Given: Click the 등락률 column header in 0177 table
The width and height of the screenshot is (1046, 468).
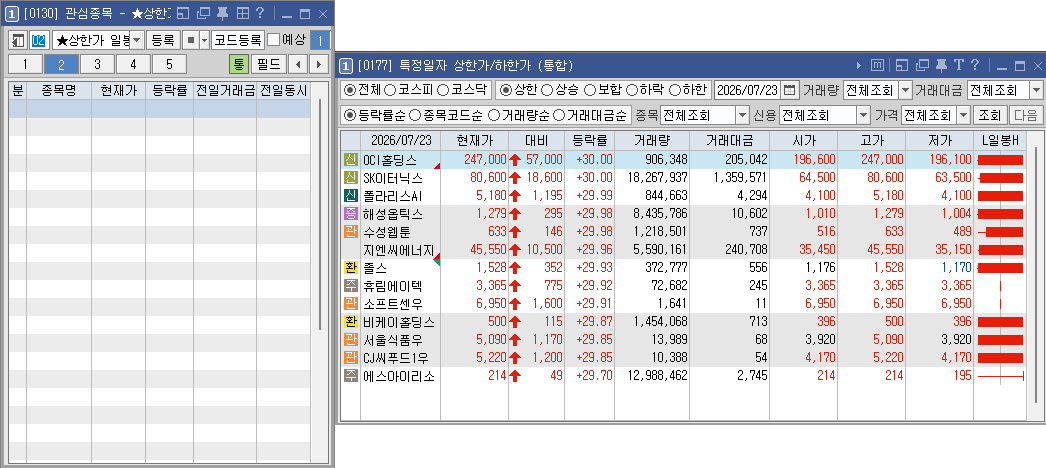Looking at the screenshot, I should pos(589,141).
